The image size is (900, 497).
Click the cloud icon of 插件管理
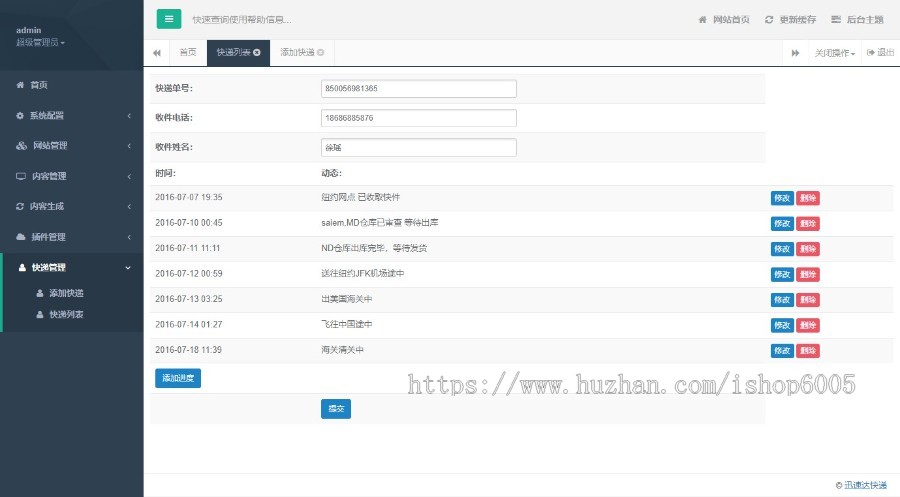coord(21,237)
